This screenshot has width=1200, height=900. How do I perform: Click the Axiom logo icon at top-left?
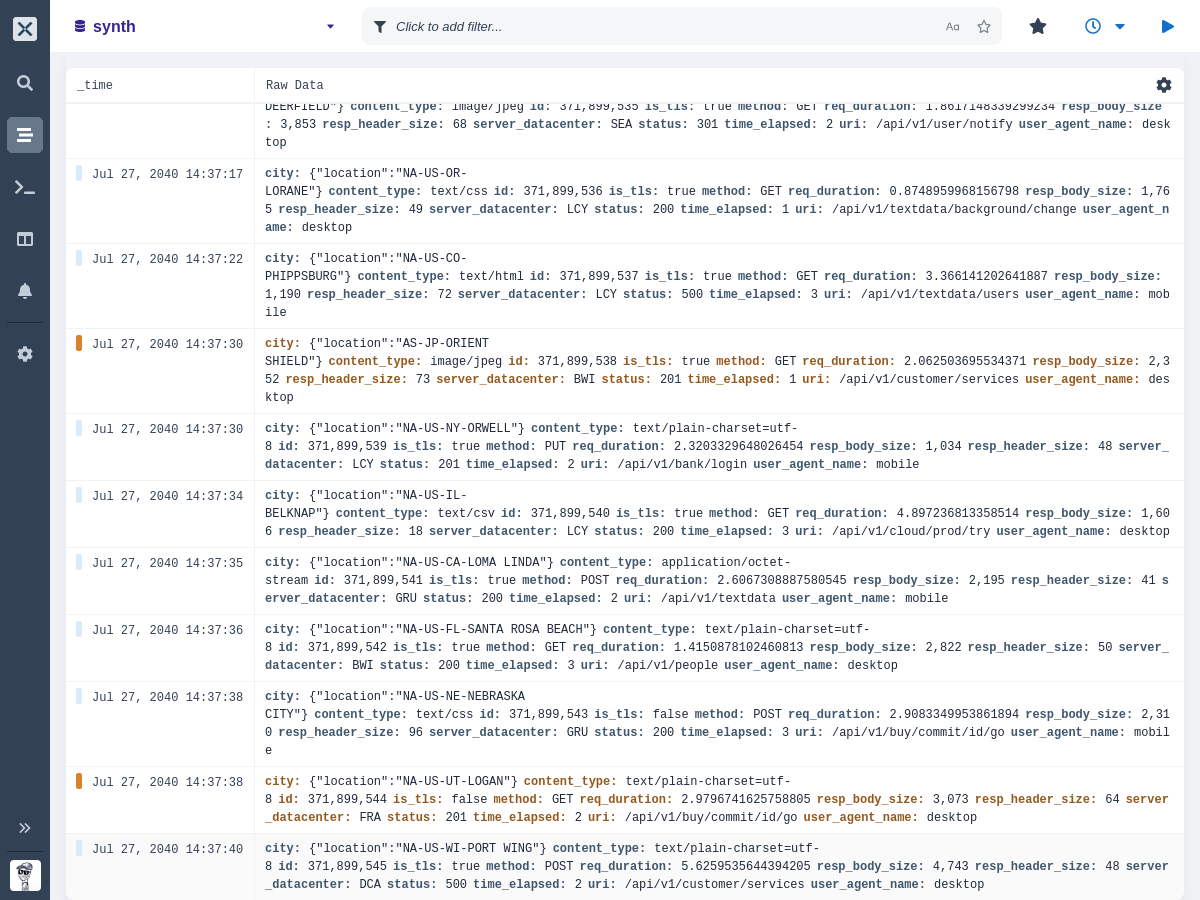pos(25,29)
